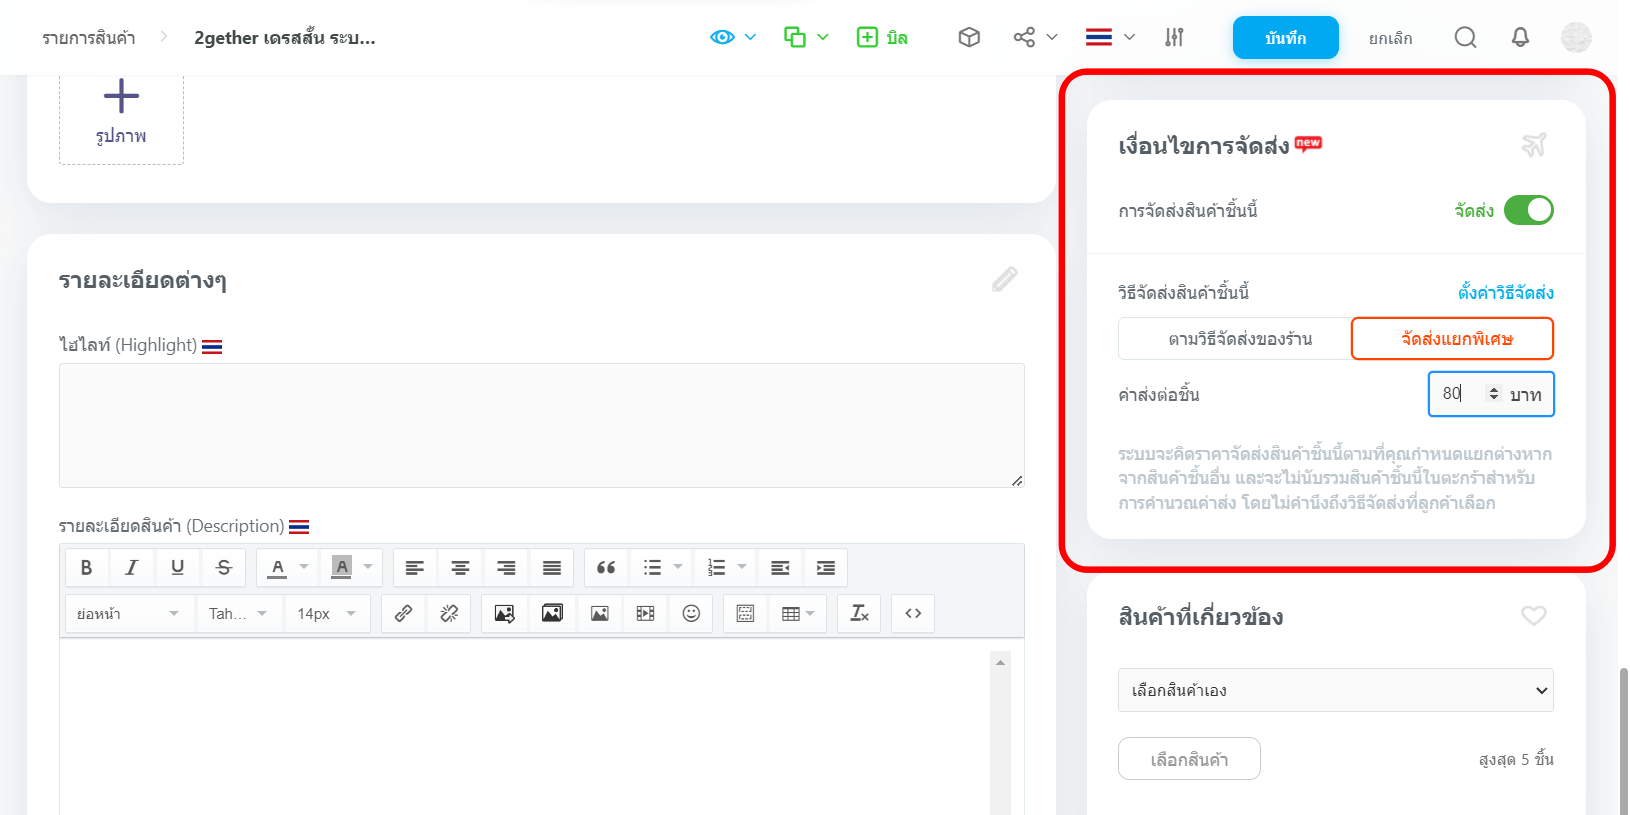Click the clear formatting icon
This screenshot has width=1630, height=815.
point(859,614)
